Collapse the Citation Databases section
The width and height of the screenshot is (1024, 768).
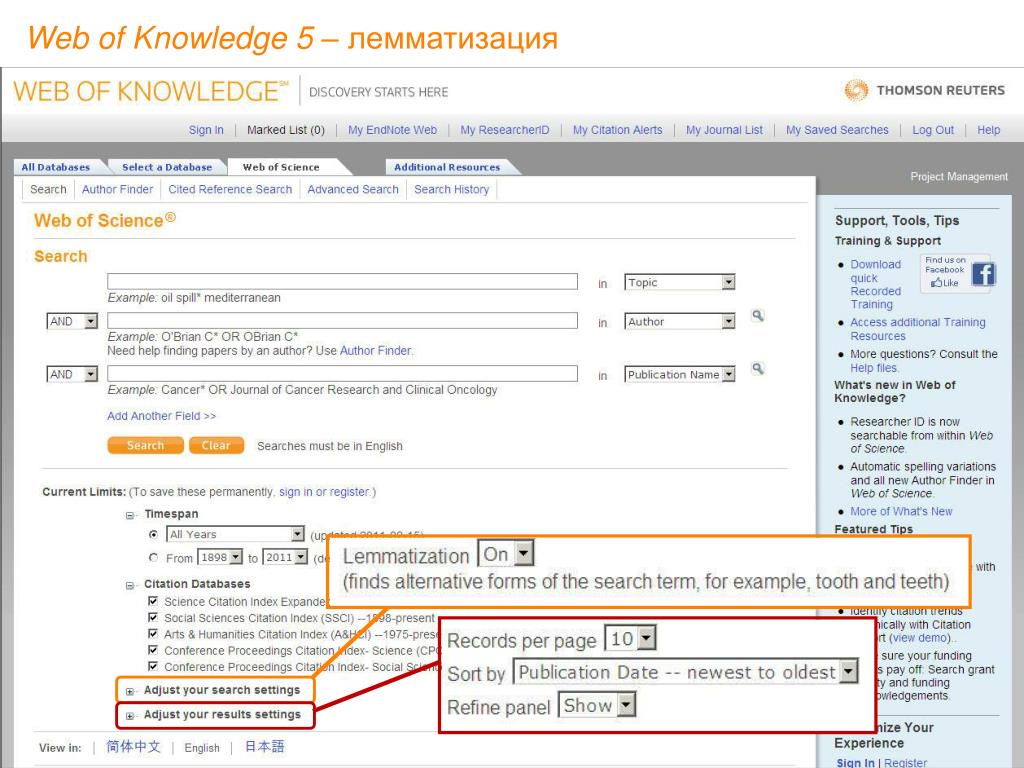coord(129,585)
